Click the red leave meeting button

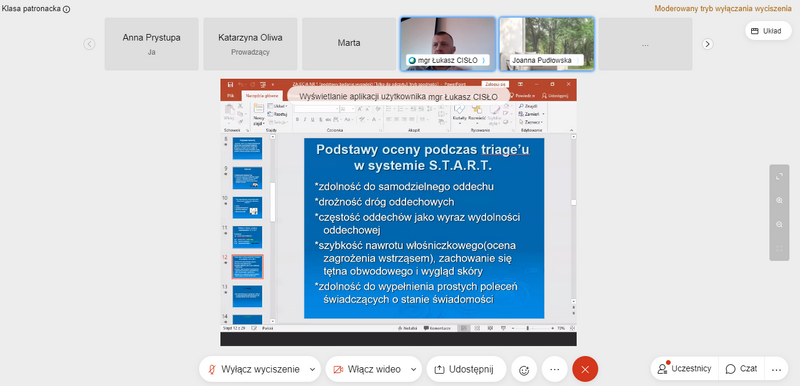[x=585, y=369]
